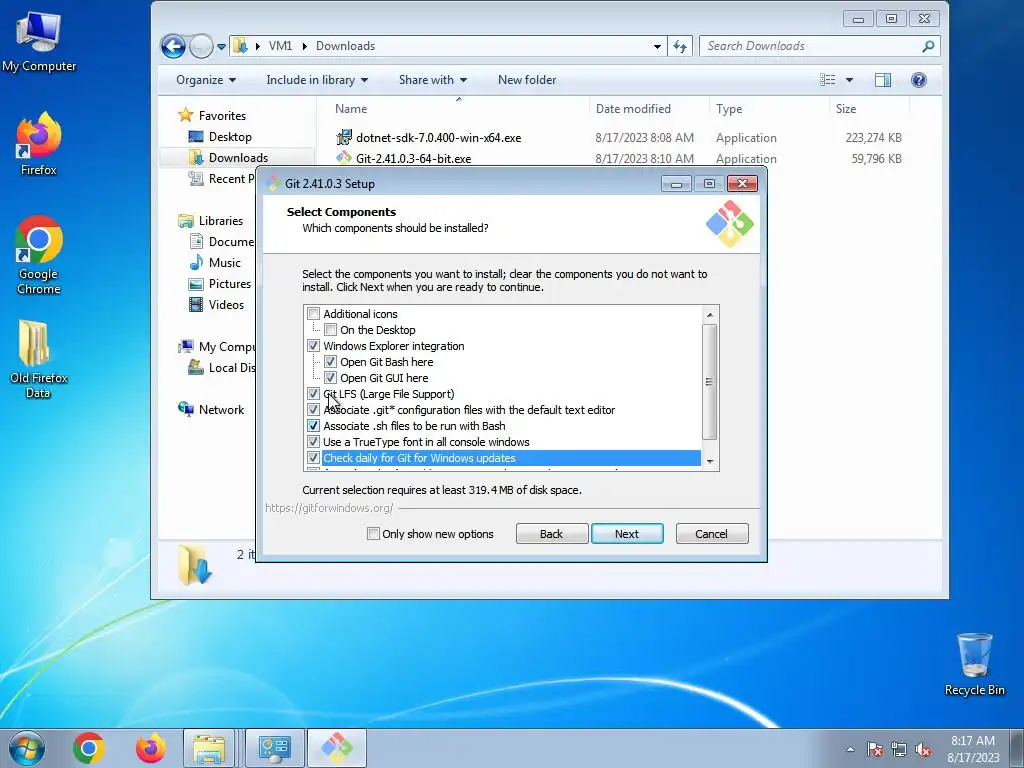Toggle Associate .sh files with Bash
1024x768 pixels.
click(x=313, y=426)
